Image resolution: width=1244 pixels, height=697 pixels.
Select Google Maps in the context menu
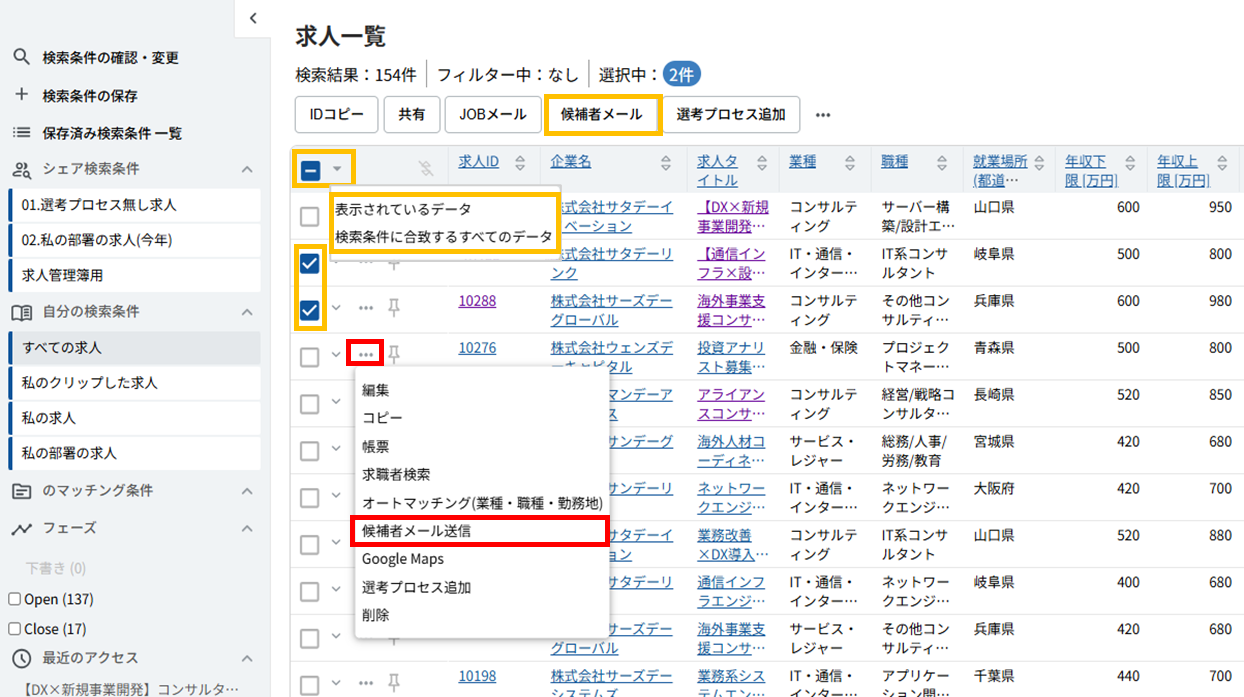click(403, 559)
